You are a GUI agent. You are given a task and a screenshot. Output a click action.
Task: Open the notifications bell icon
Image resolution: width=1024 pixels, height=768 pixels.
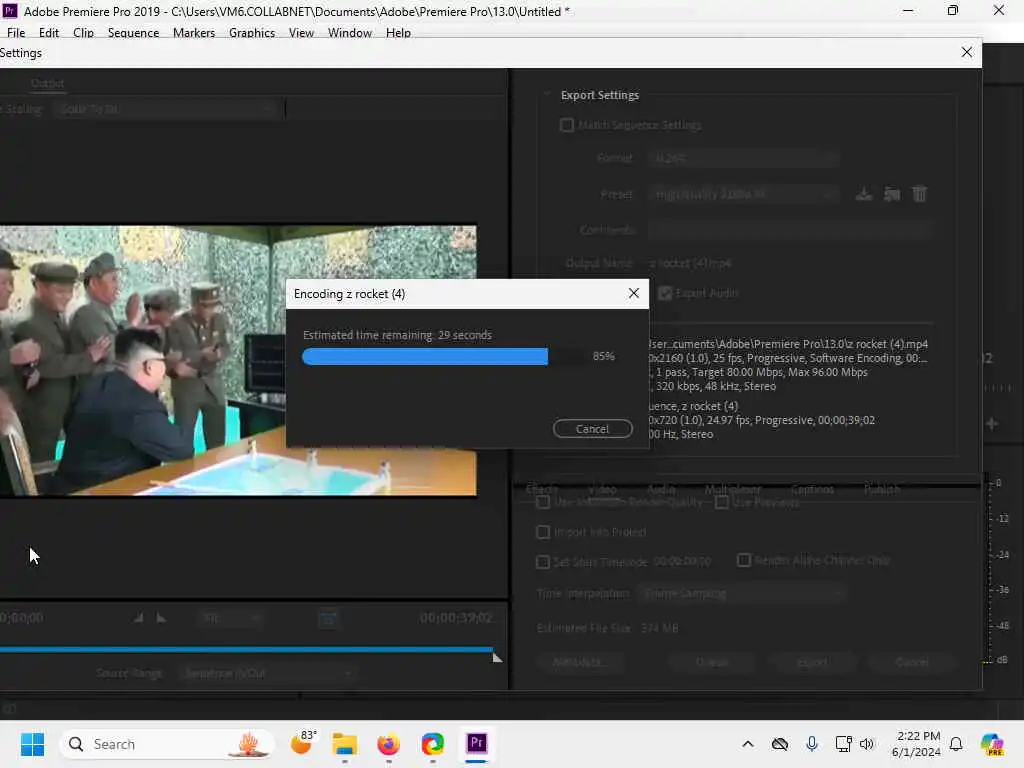pos(956,744)
